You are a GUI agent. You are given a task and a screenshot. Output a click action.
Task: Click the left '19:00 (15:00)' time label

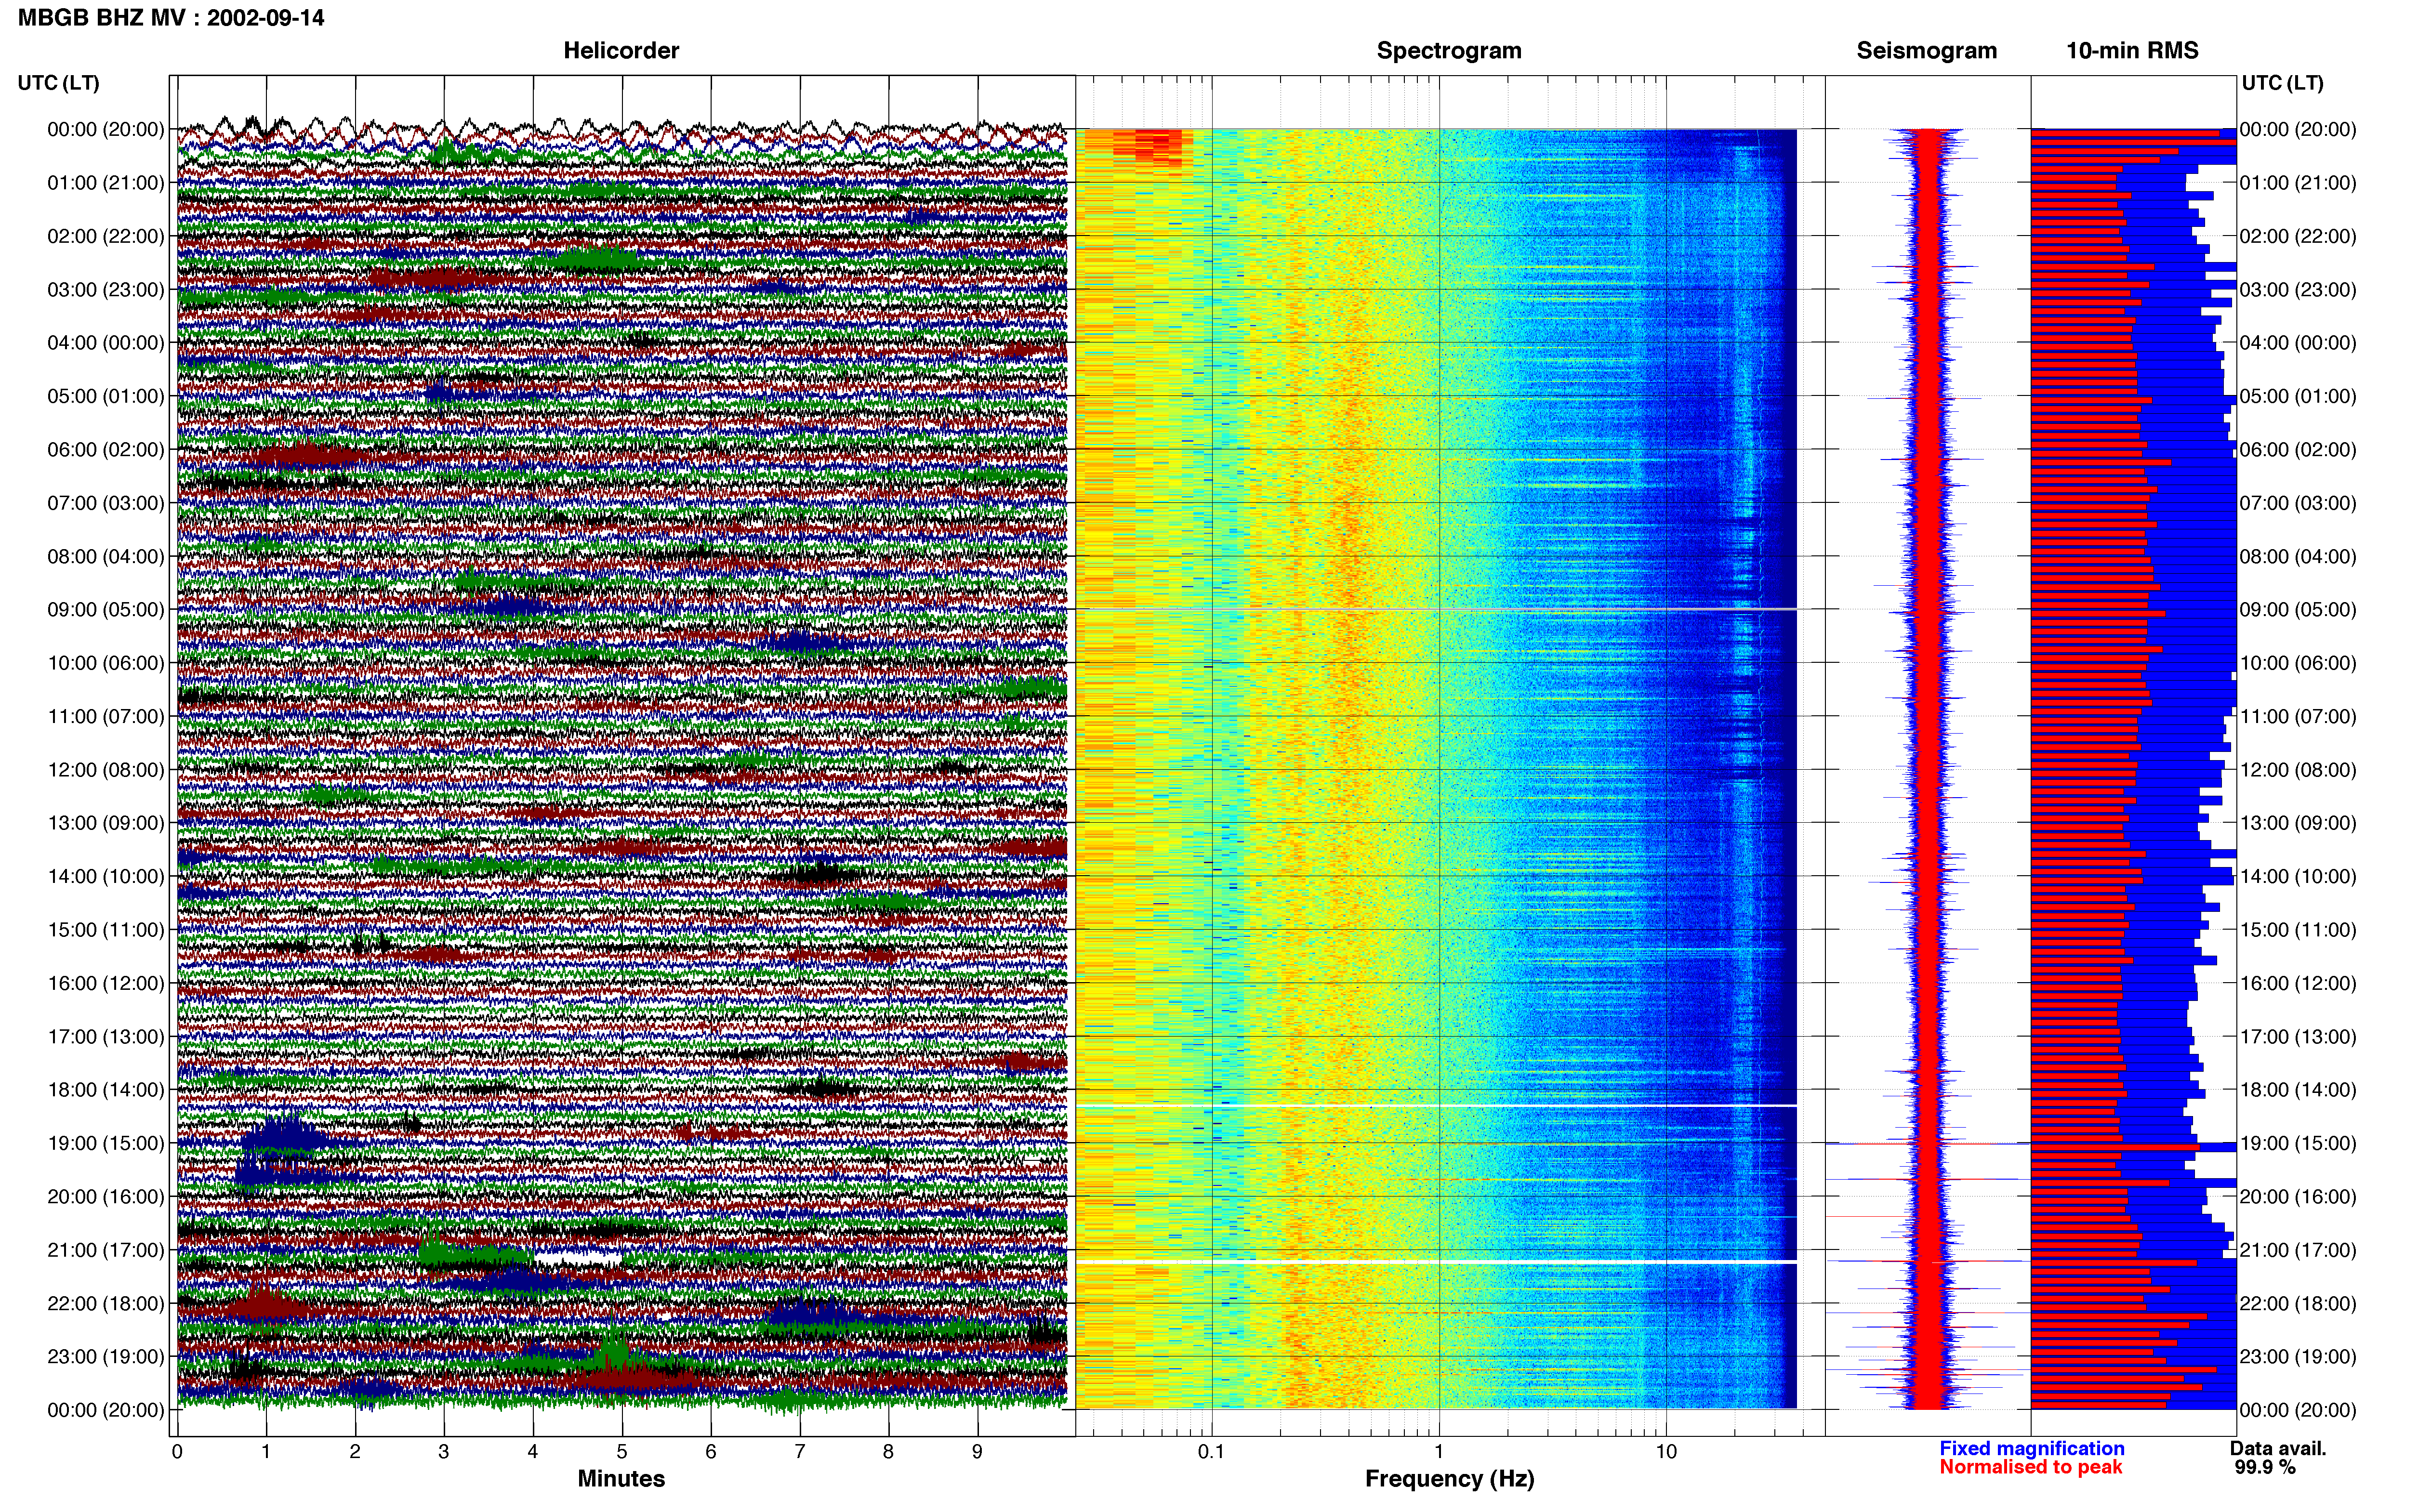106,1143
